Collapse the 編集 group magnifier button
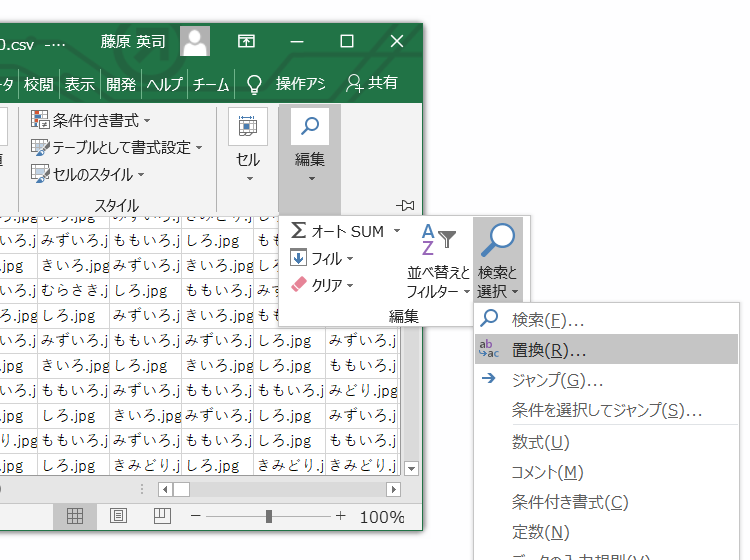 [x=310, y=146]
